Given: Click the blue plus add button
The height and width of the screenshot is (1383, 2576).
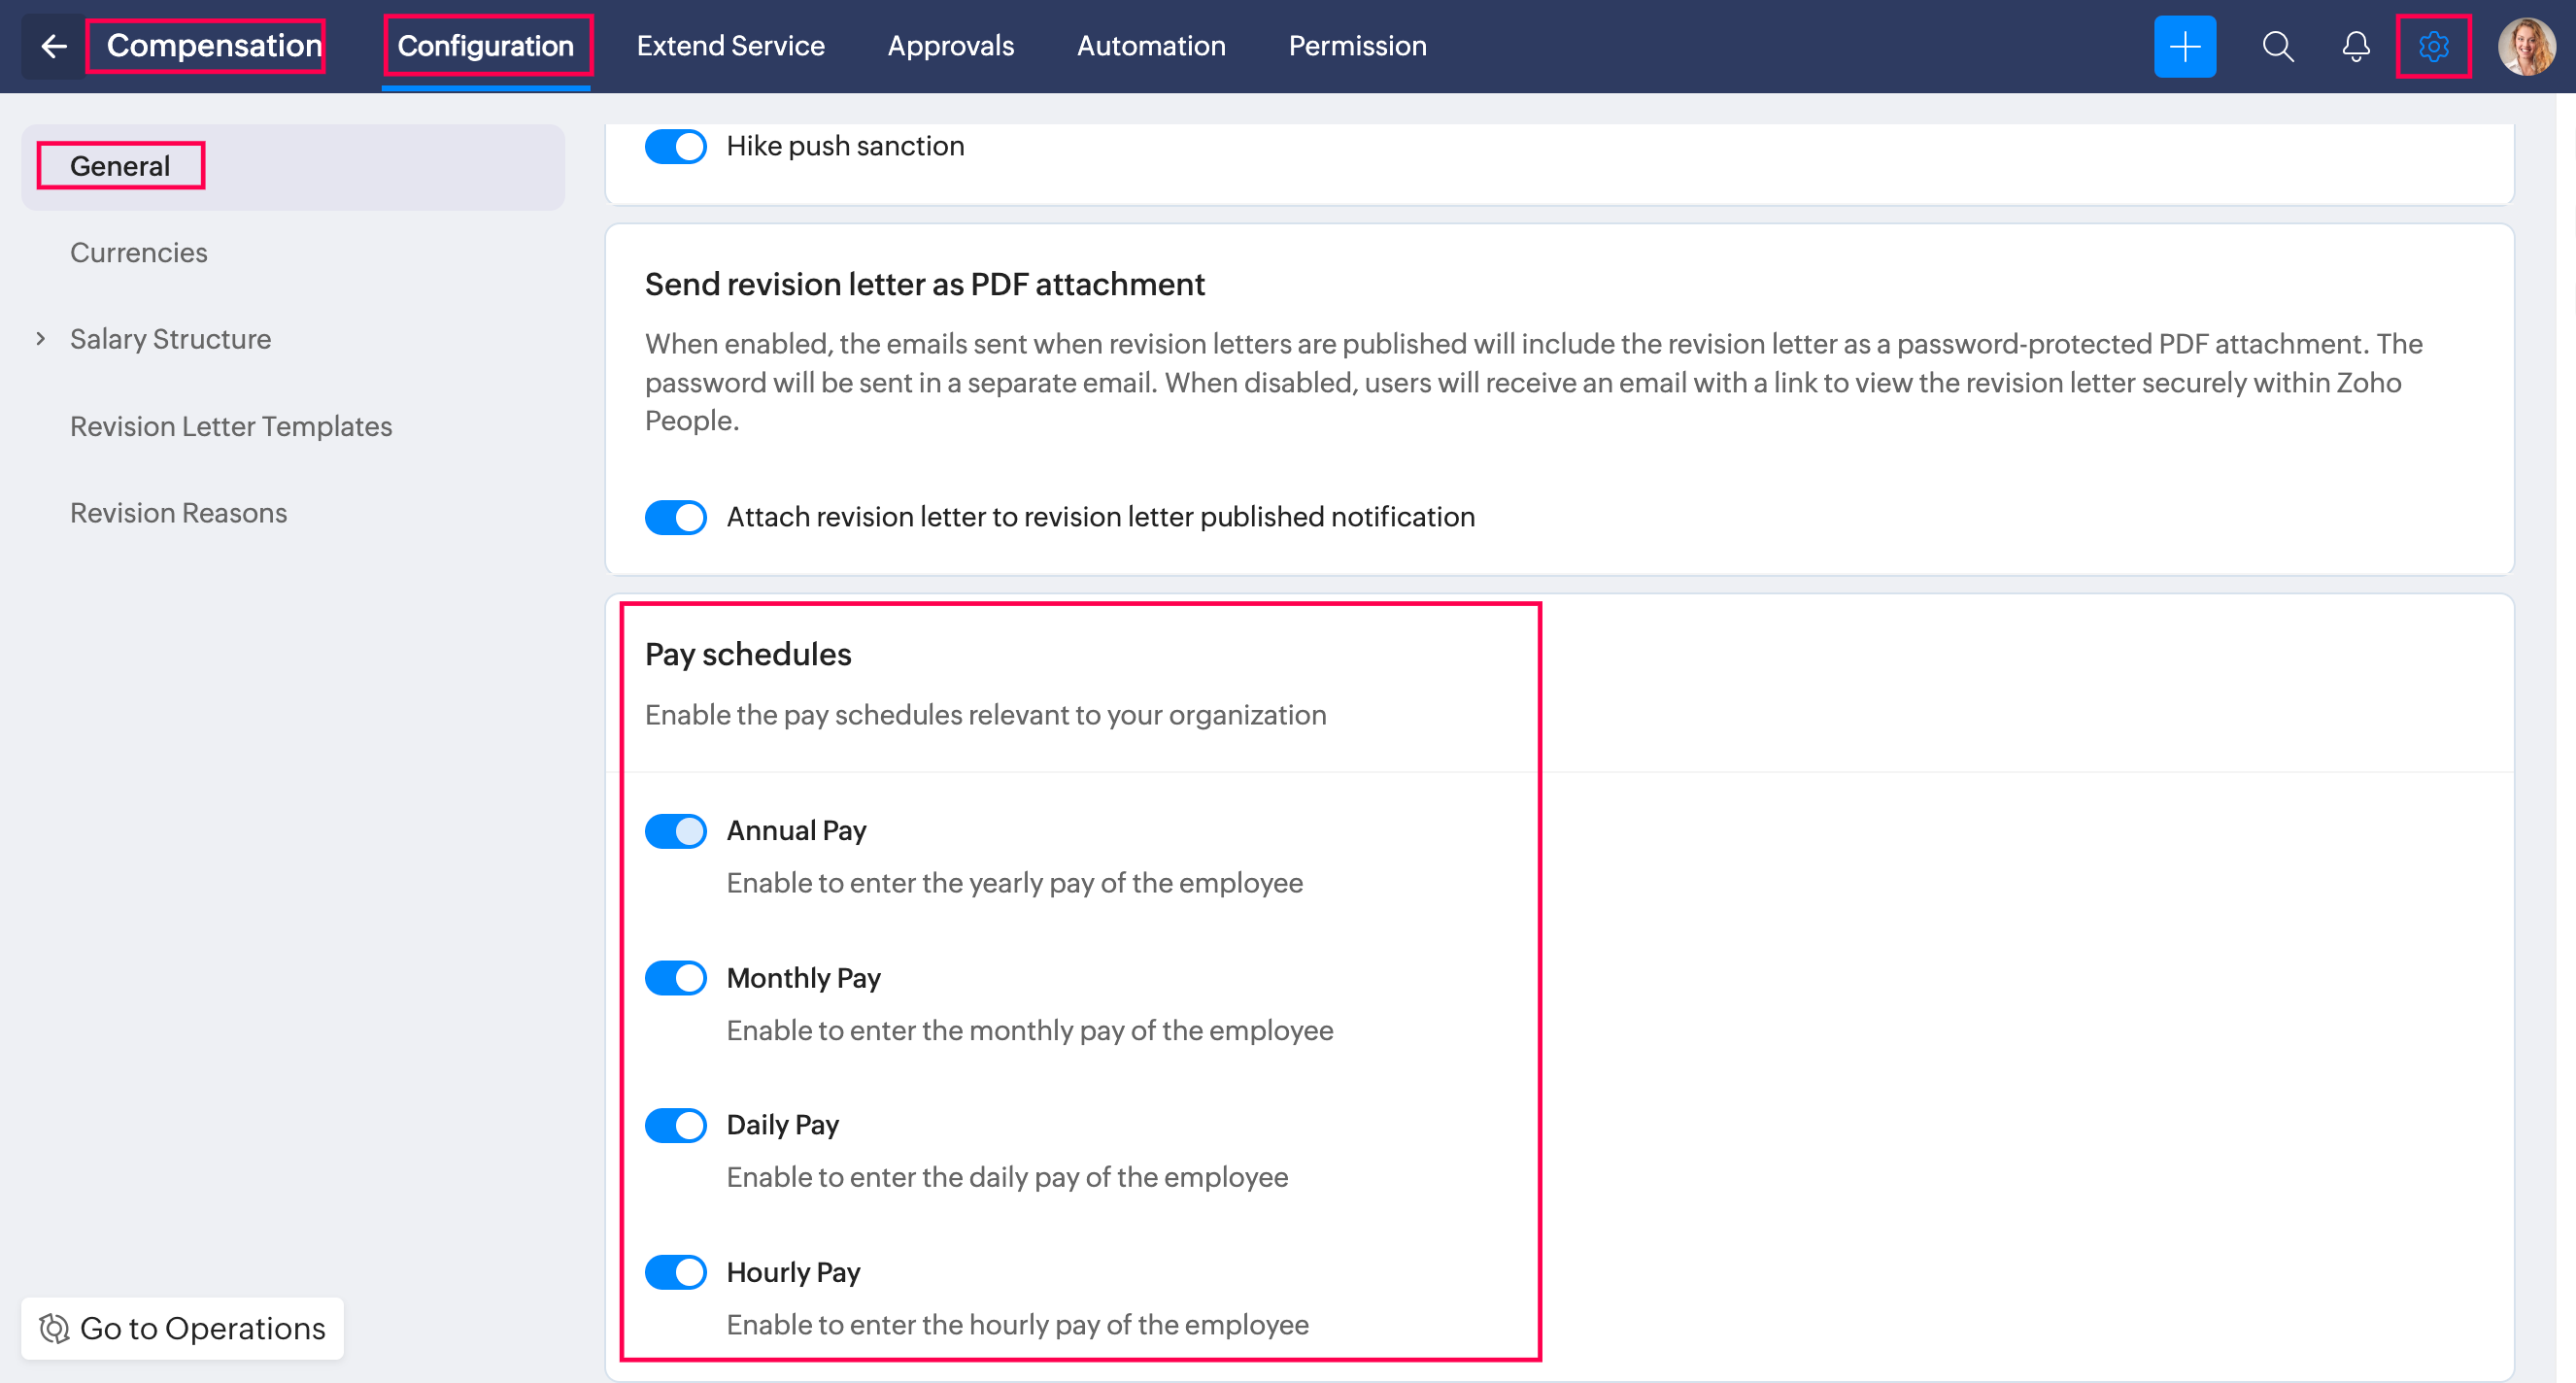Looking at the screenshot, I should coord(2184,46).
